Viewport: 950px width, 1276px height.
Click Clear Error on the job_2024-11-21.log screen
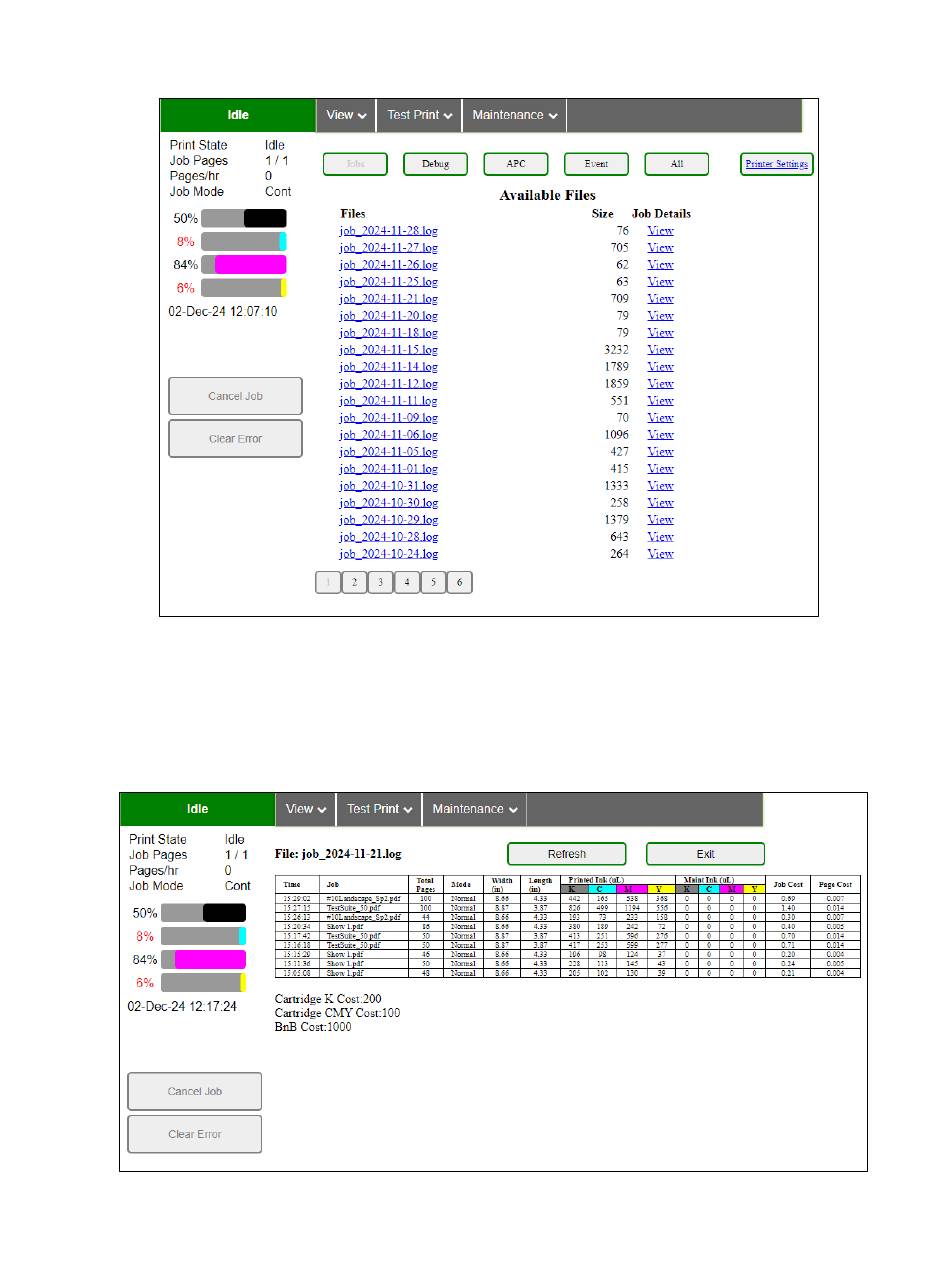click(195, 1134)
